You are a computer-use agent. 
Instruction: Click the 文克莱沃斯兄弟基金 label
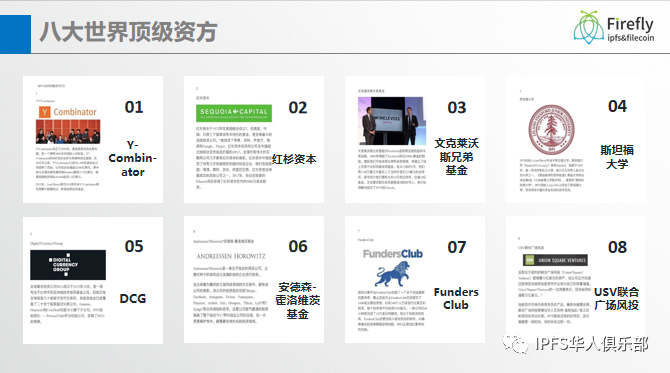click(x=456, y=156)
